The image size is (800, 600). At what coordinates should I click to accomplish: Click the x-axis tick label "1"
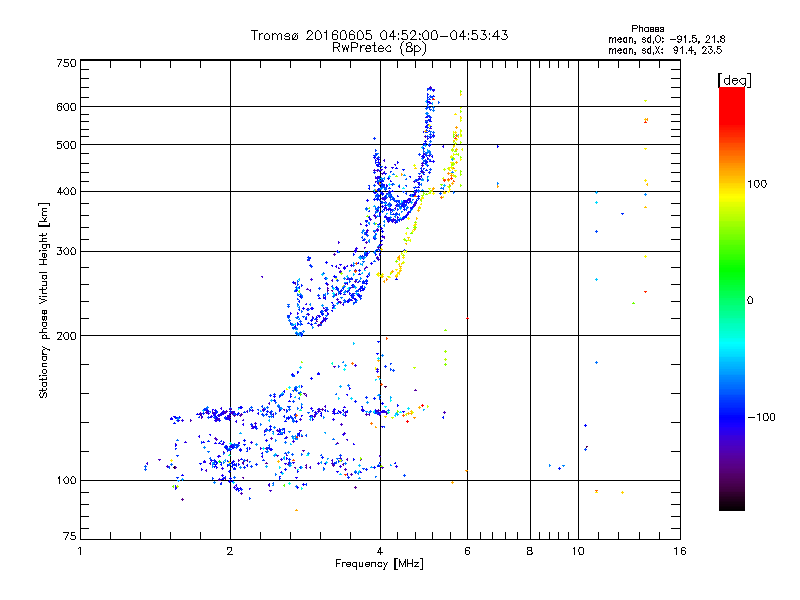[x=80, y=551]
